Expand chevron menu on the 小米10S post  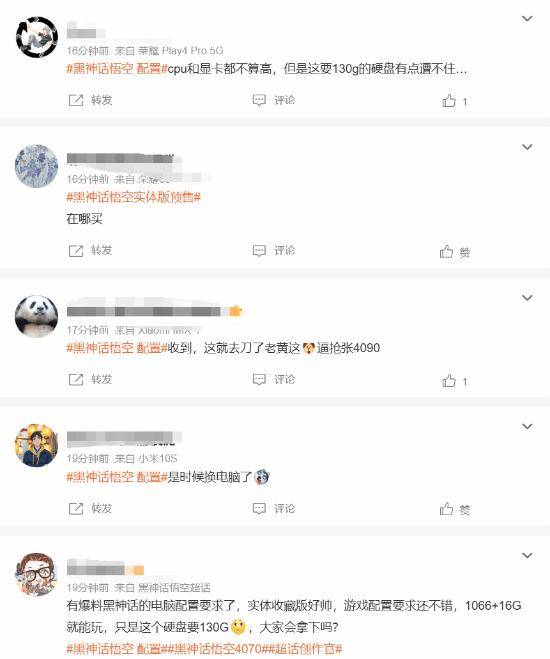pyautogui.click(x=527, y=426)
